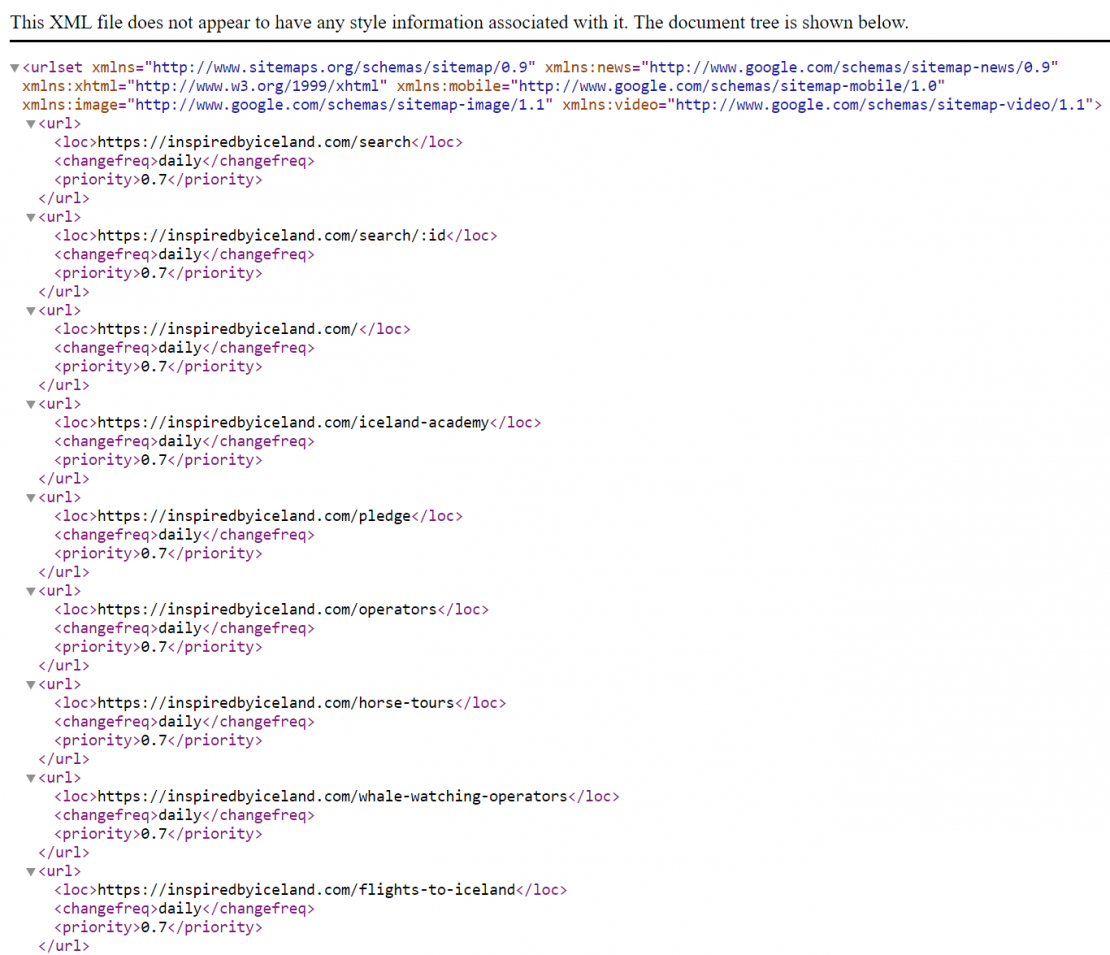Image resolution: width=1110 pixels, height=955 pixels.
Task: Click the loc text ending in search/:id
Action: [272, 236]
